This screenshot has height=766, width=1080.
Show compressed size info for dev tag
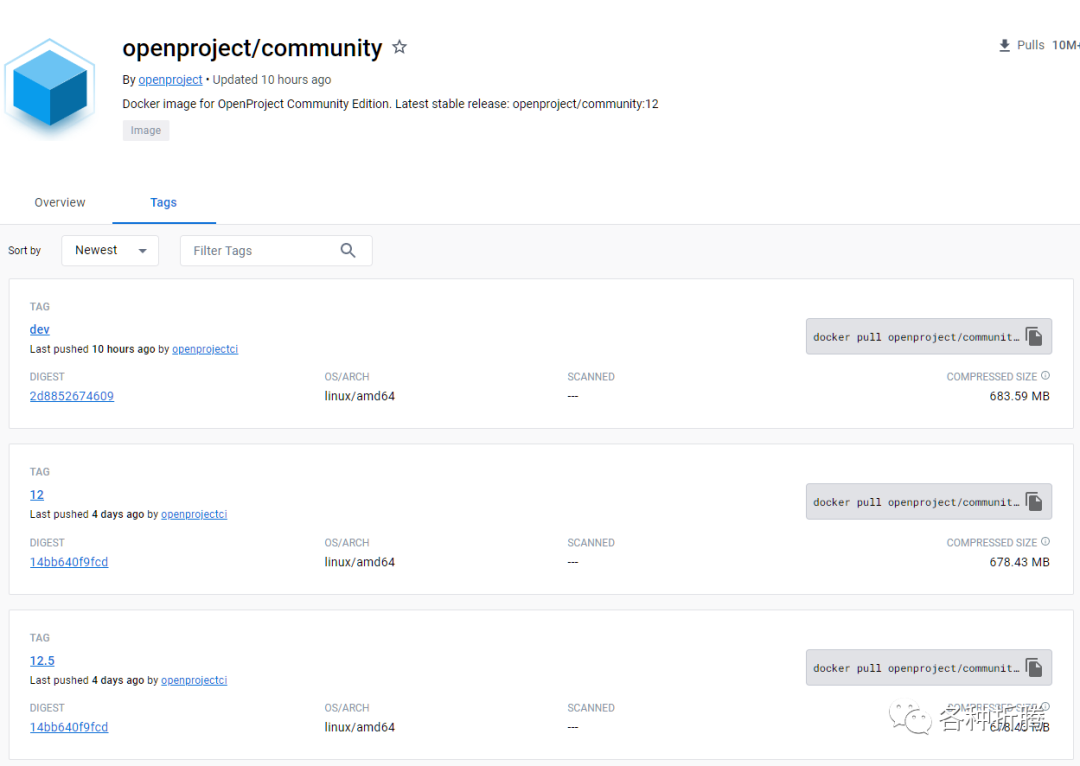pyautogui.click(x=1045, y=375)
